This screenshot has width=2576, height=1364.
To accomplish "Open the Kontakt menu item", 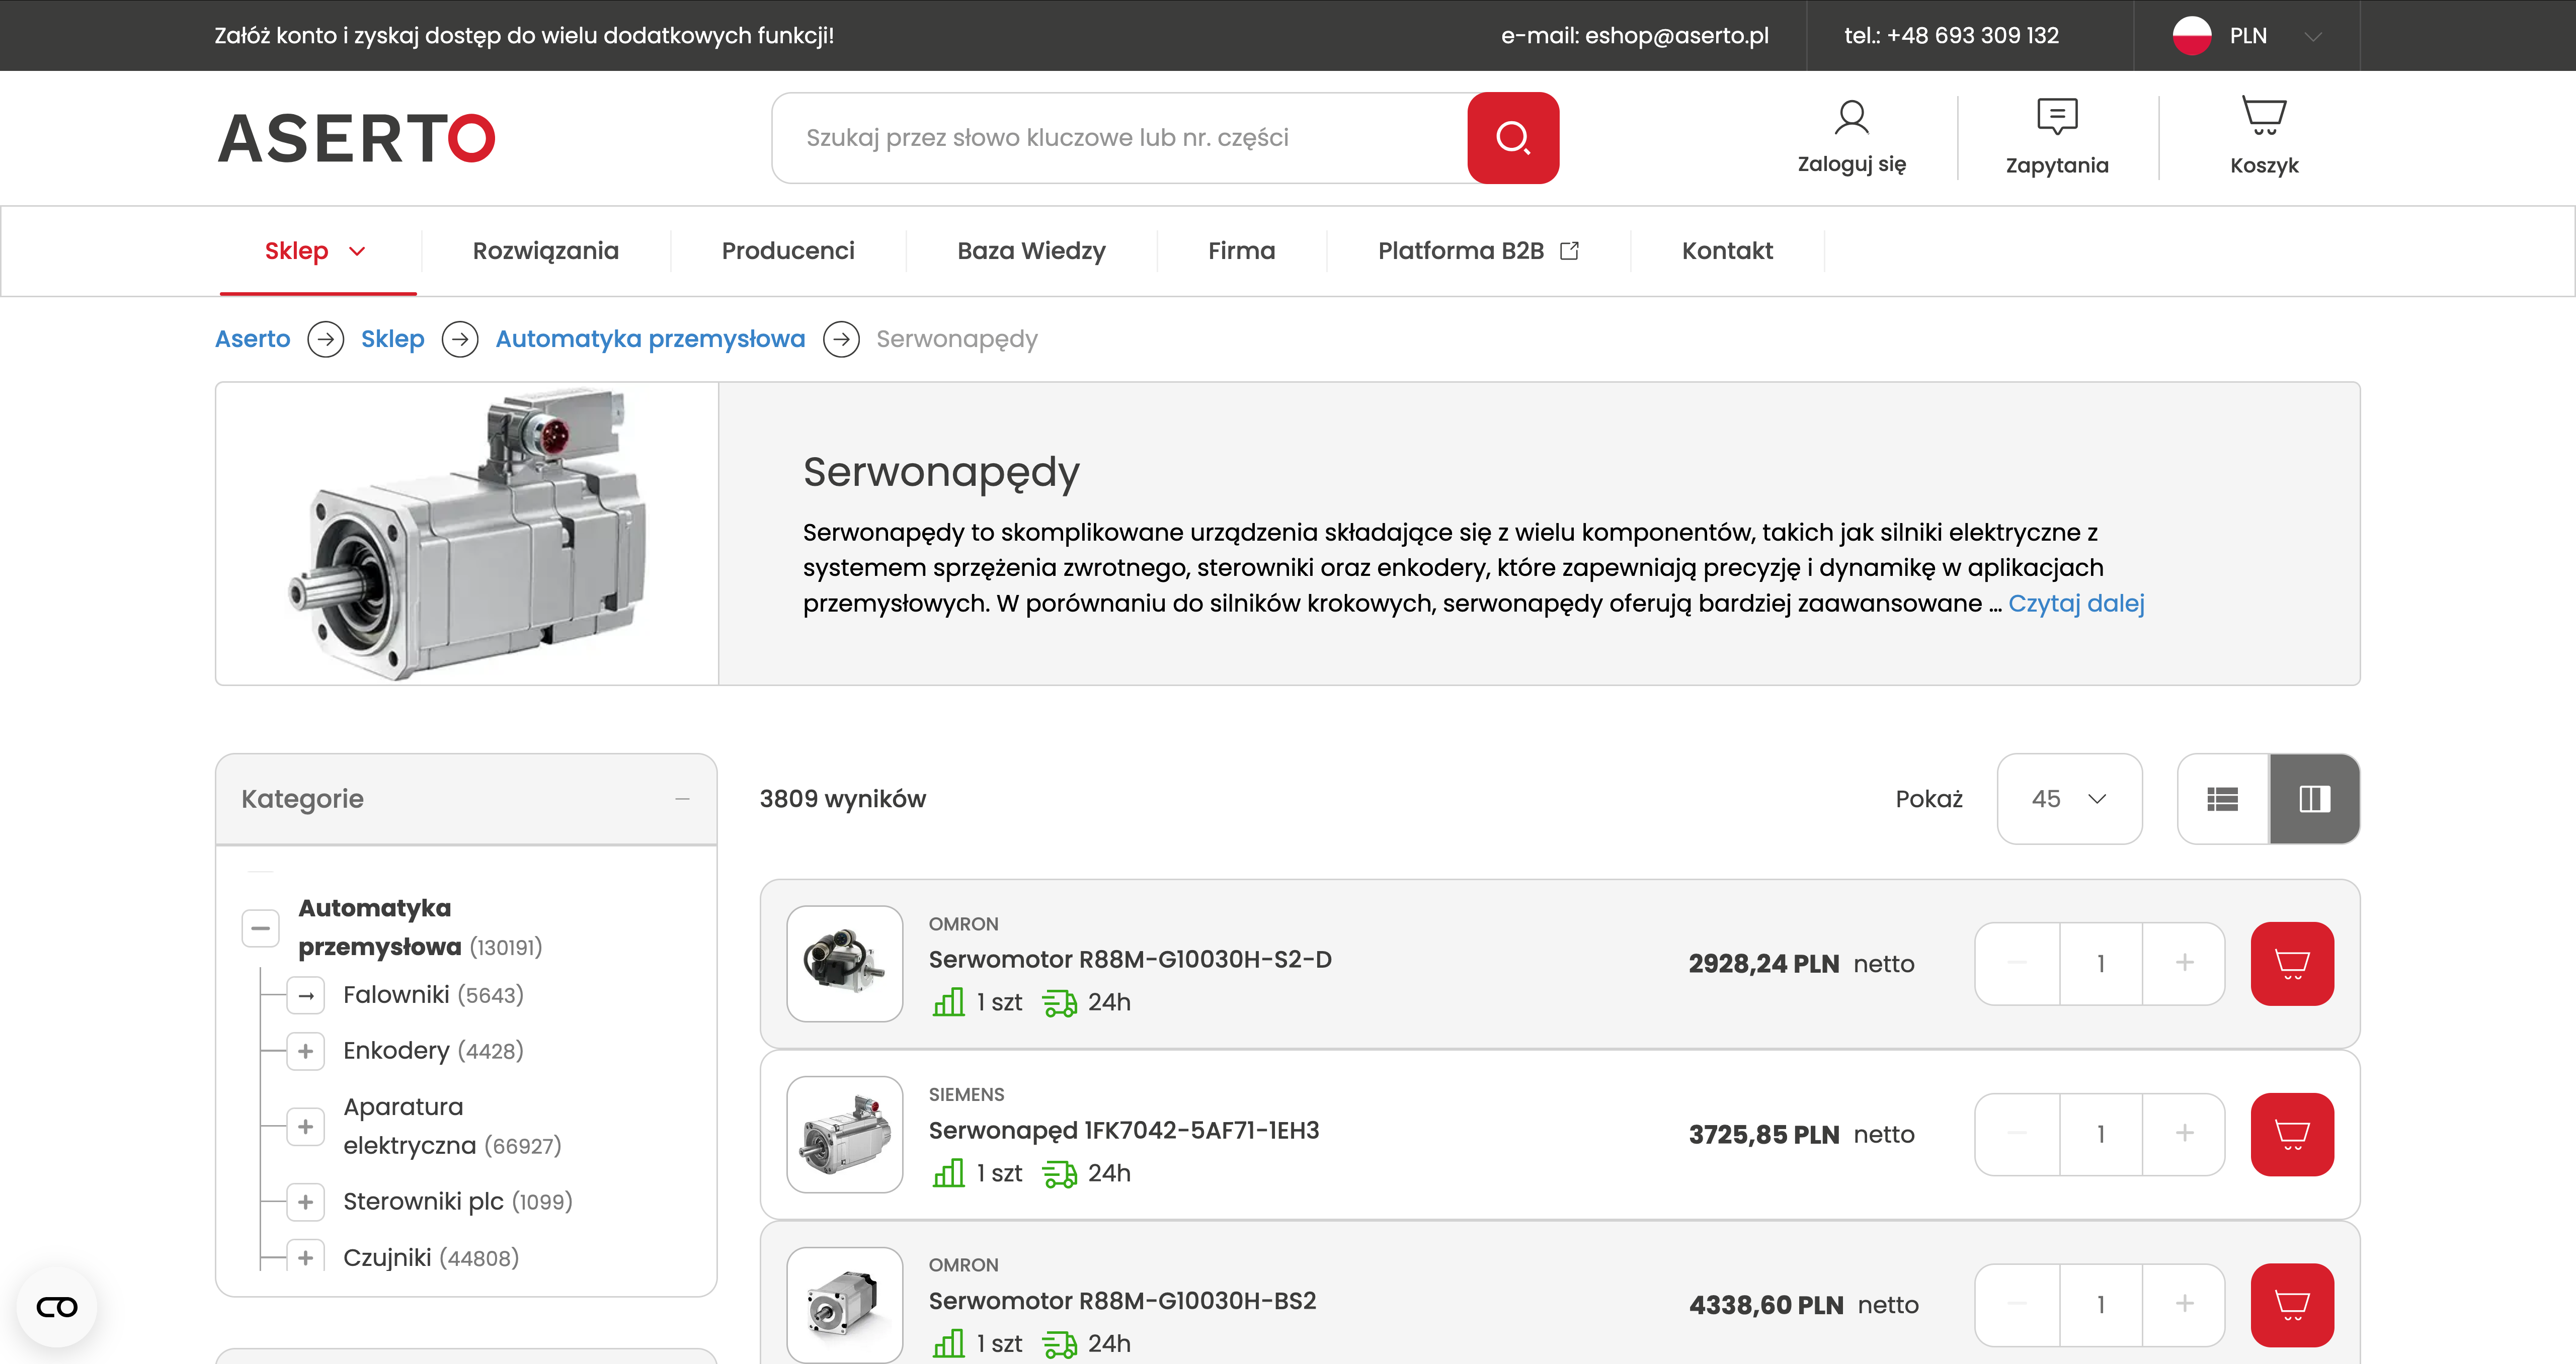I will (1727, 251).
